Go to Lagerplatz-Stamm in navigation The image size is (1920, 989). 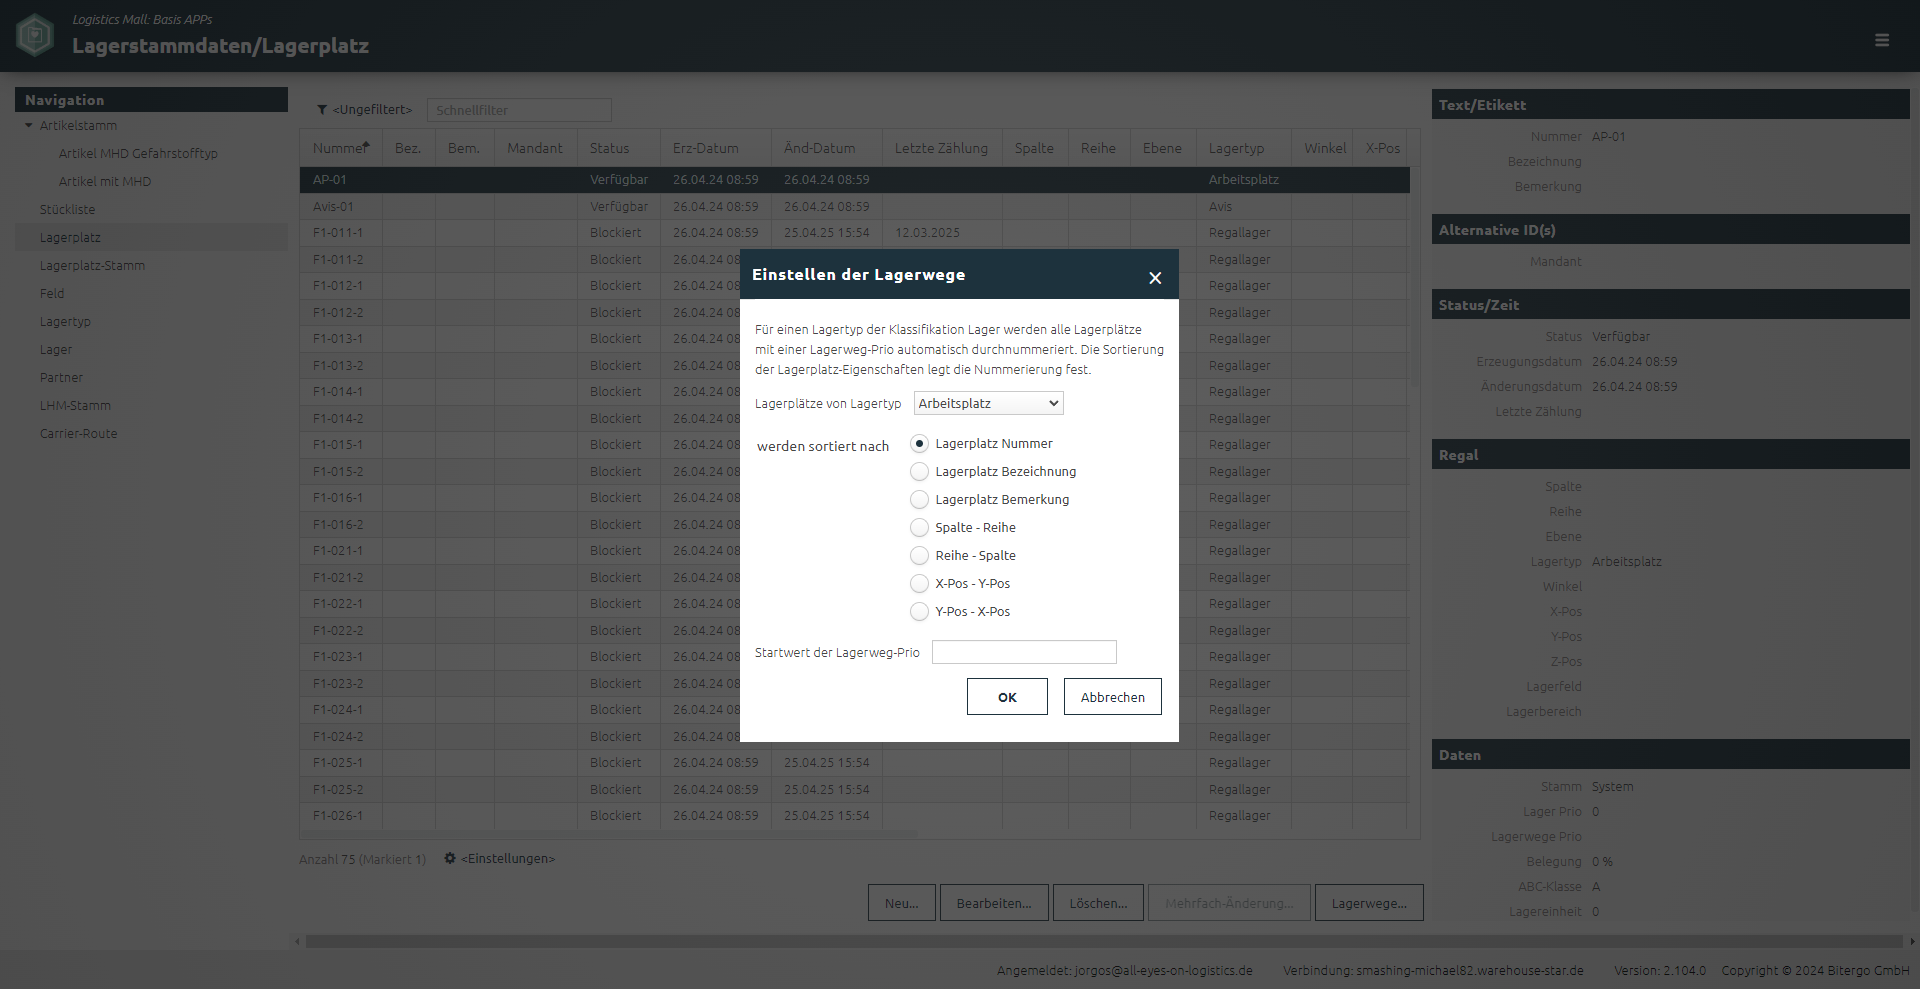92,266
